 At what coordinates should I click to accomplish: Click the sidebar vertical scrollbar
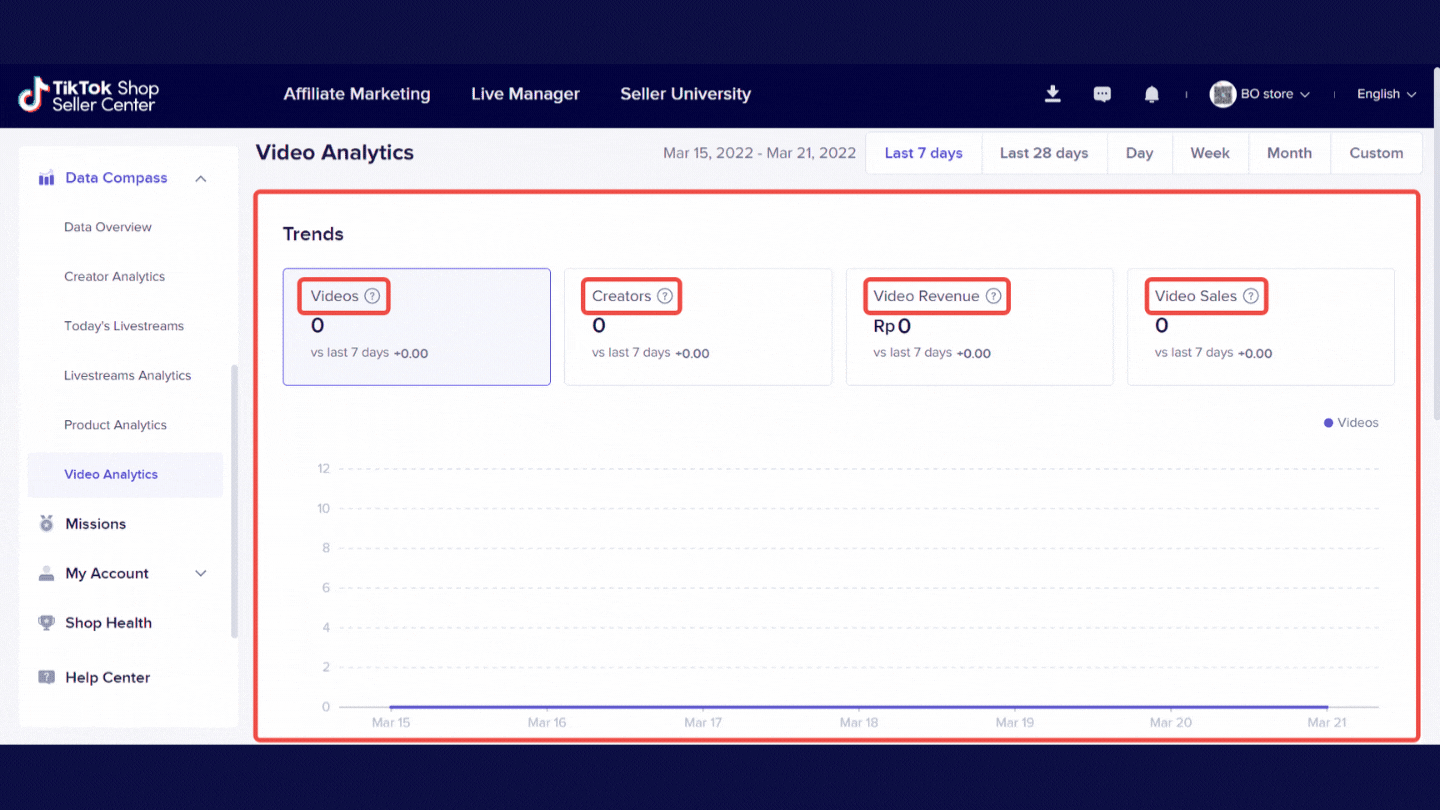click(x=235, y=500)
